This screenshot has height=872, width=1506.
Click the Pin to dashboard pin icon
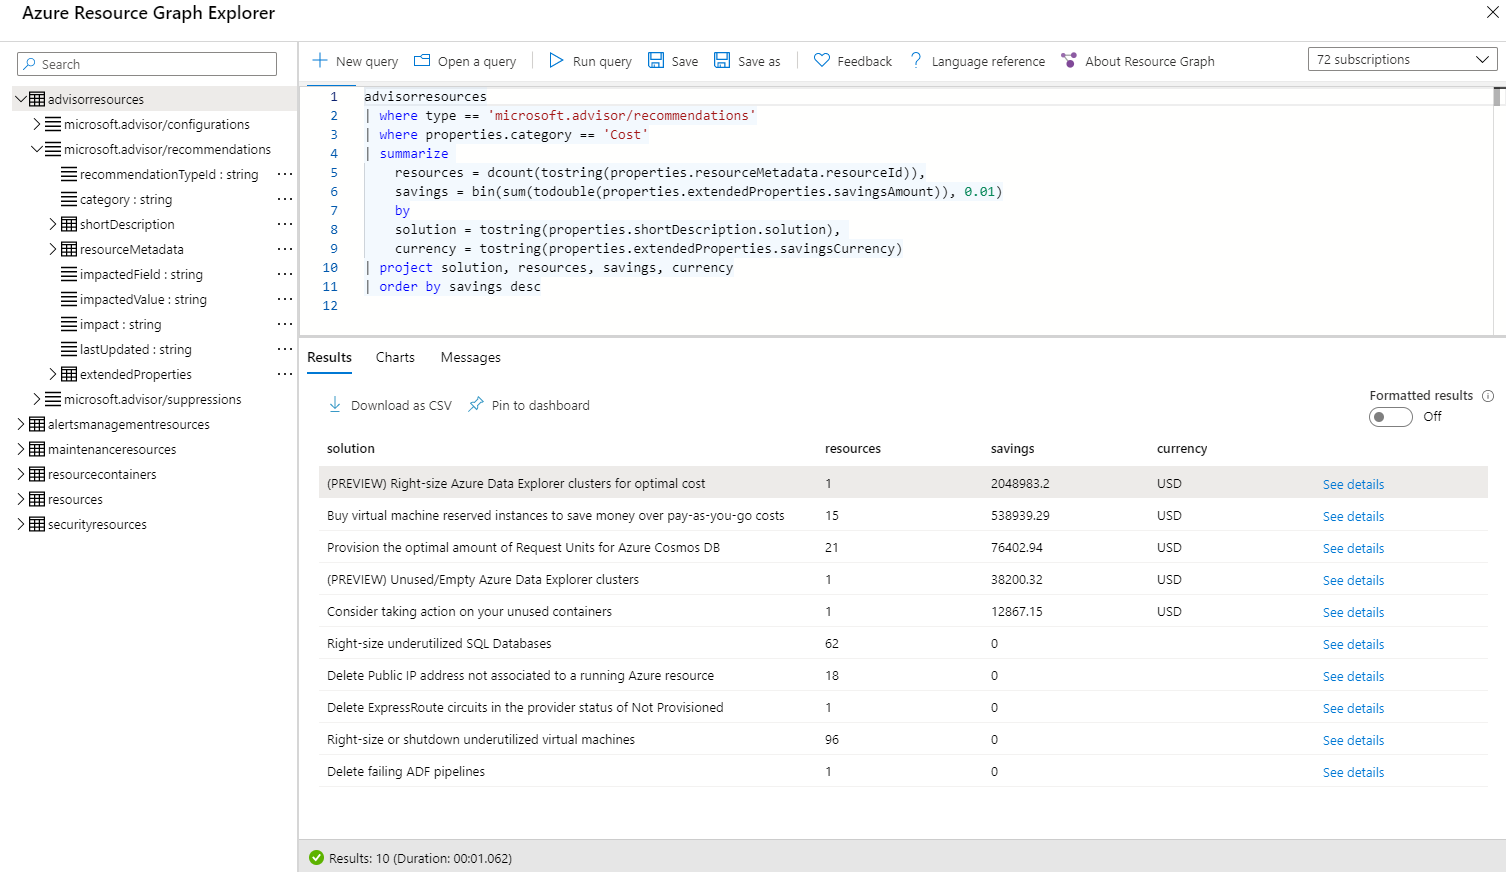(476, 404)
